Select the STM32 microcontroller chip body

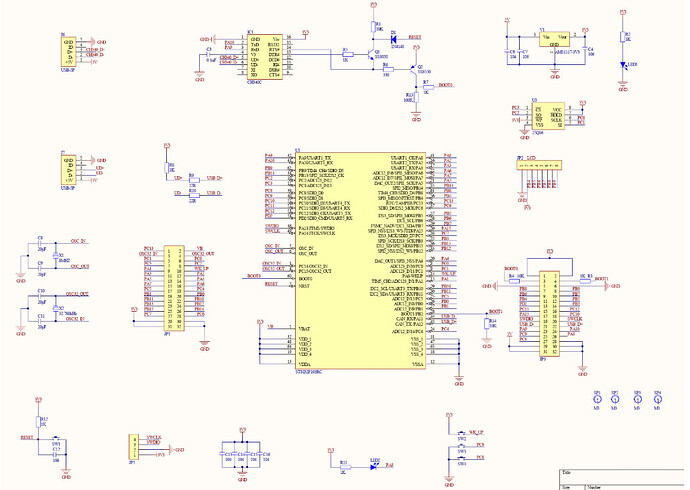pyautogui.click(x=360, y=261)
